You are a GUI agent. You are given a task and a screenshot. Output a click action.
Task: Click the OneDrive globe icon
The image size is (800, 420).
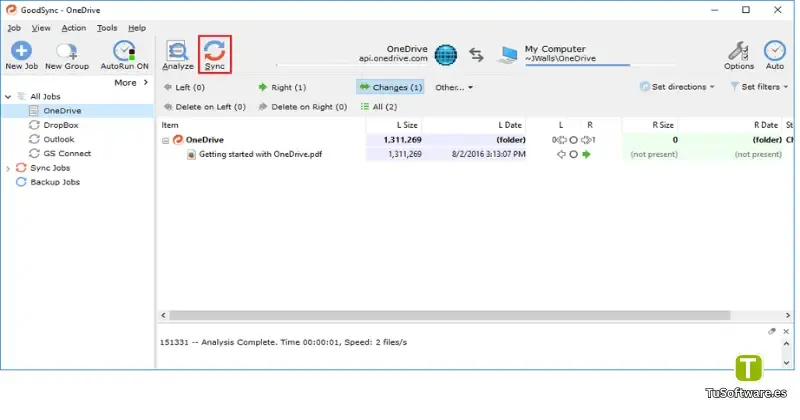(445, 55)
